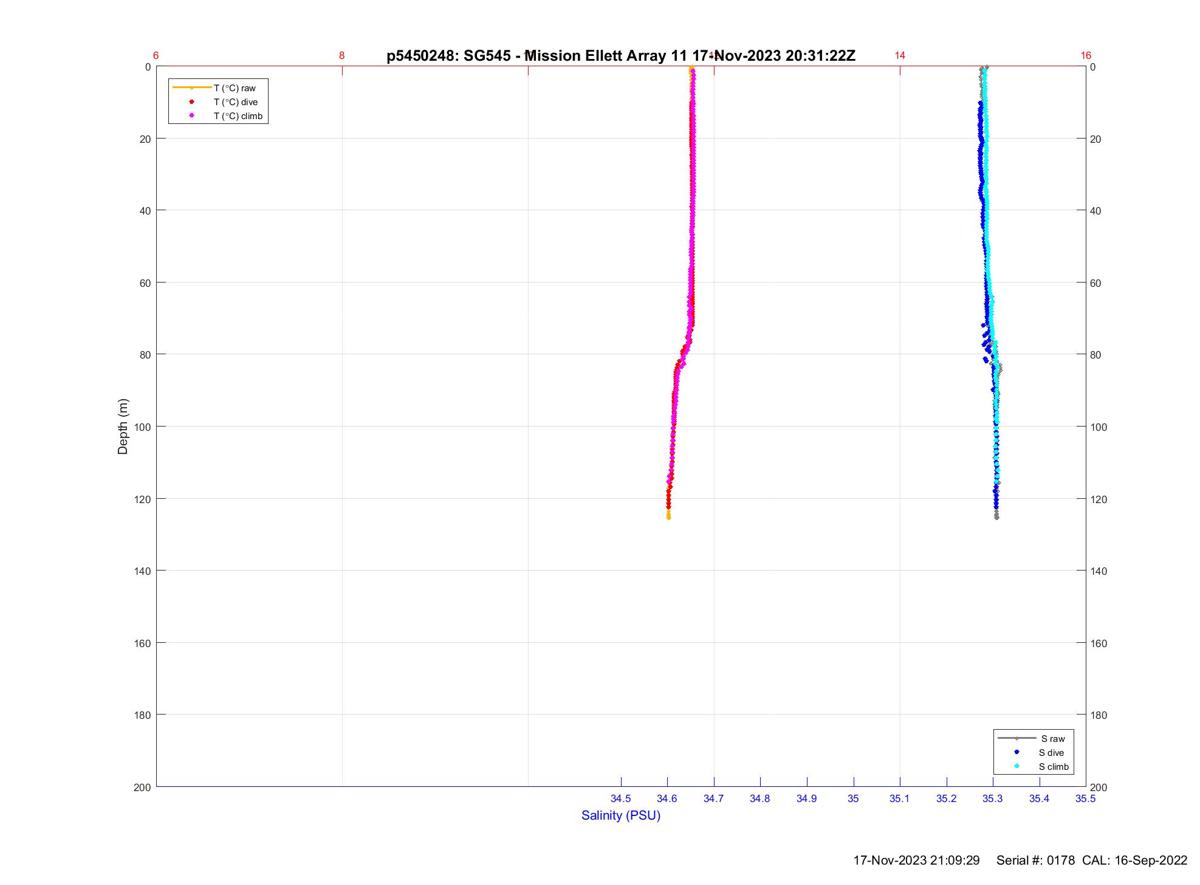Click right depth axis tick label 100
1200x885 pixels.
[x=1100, y=427]
